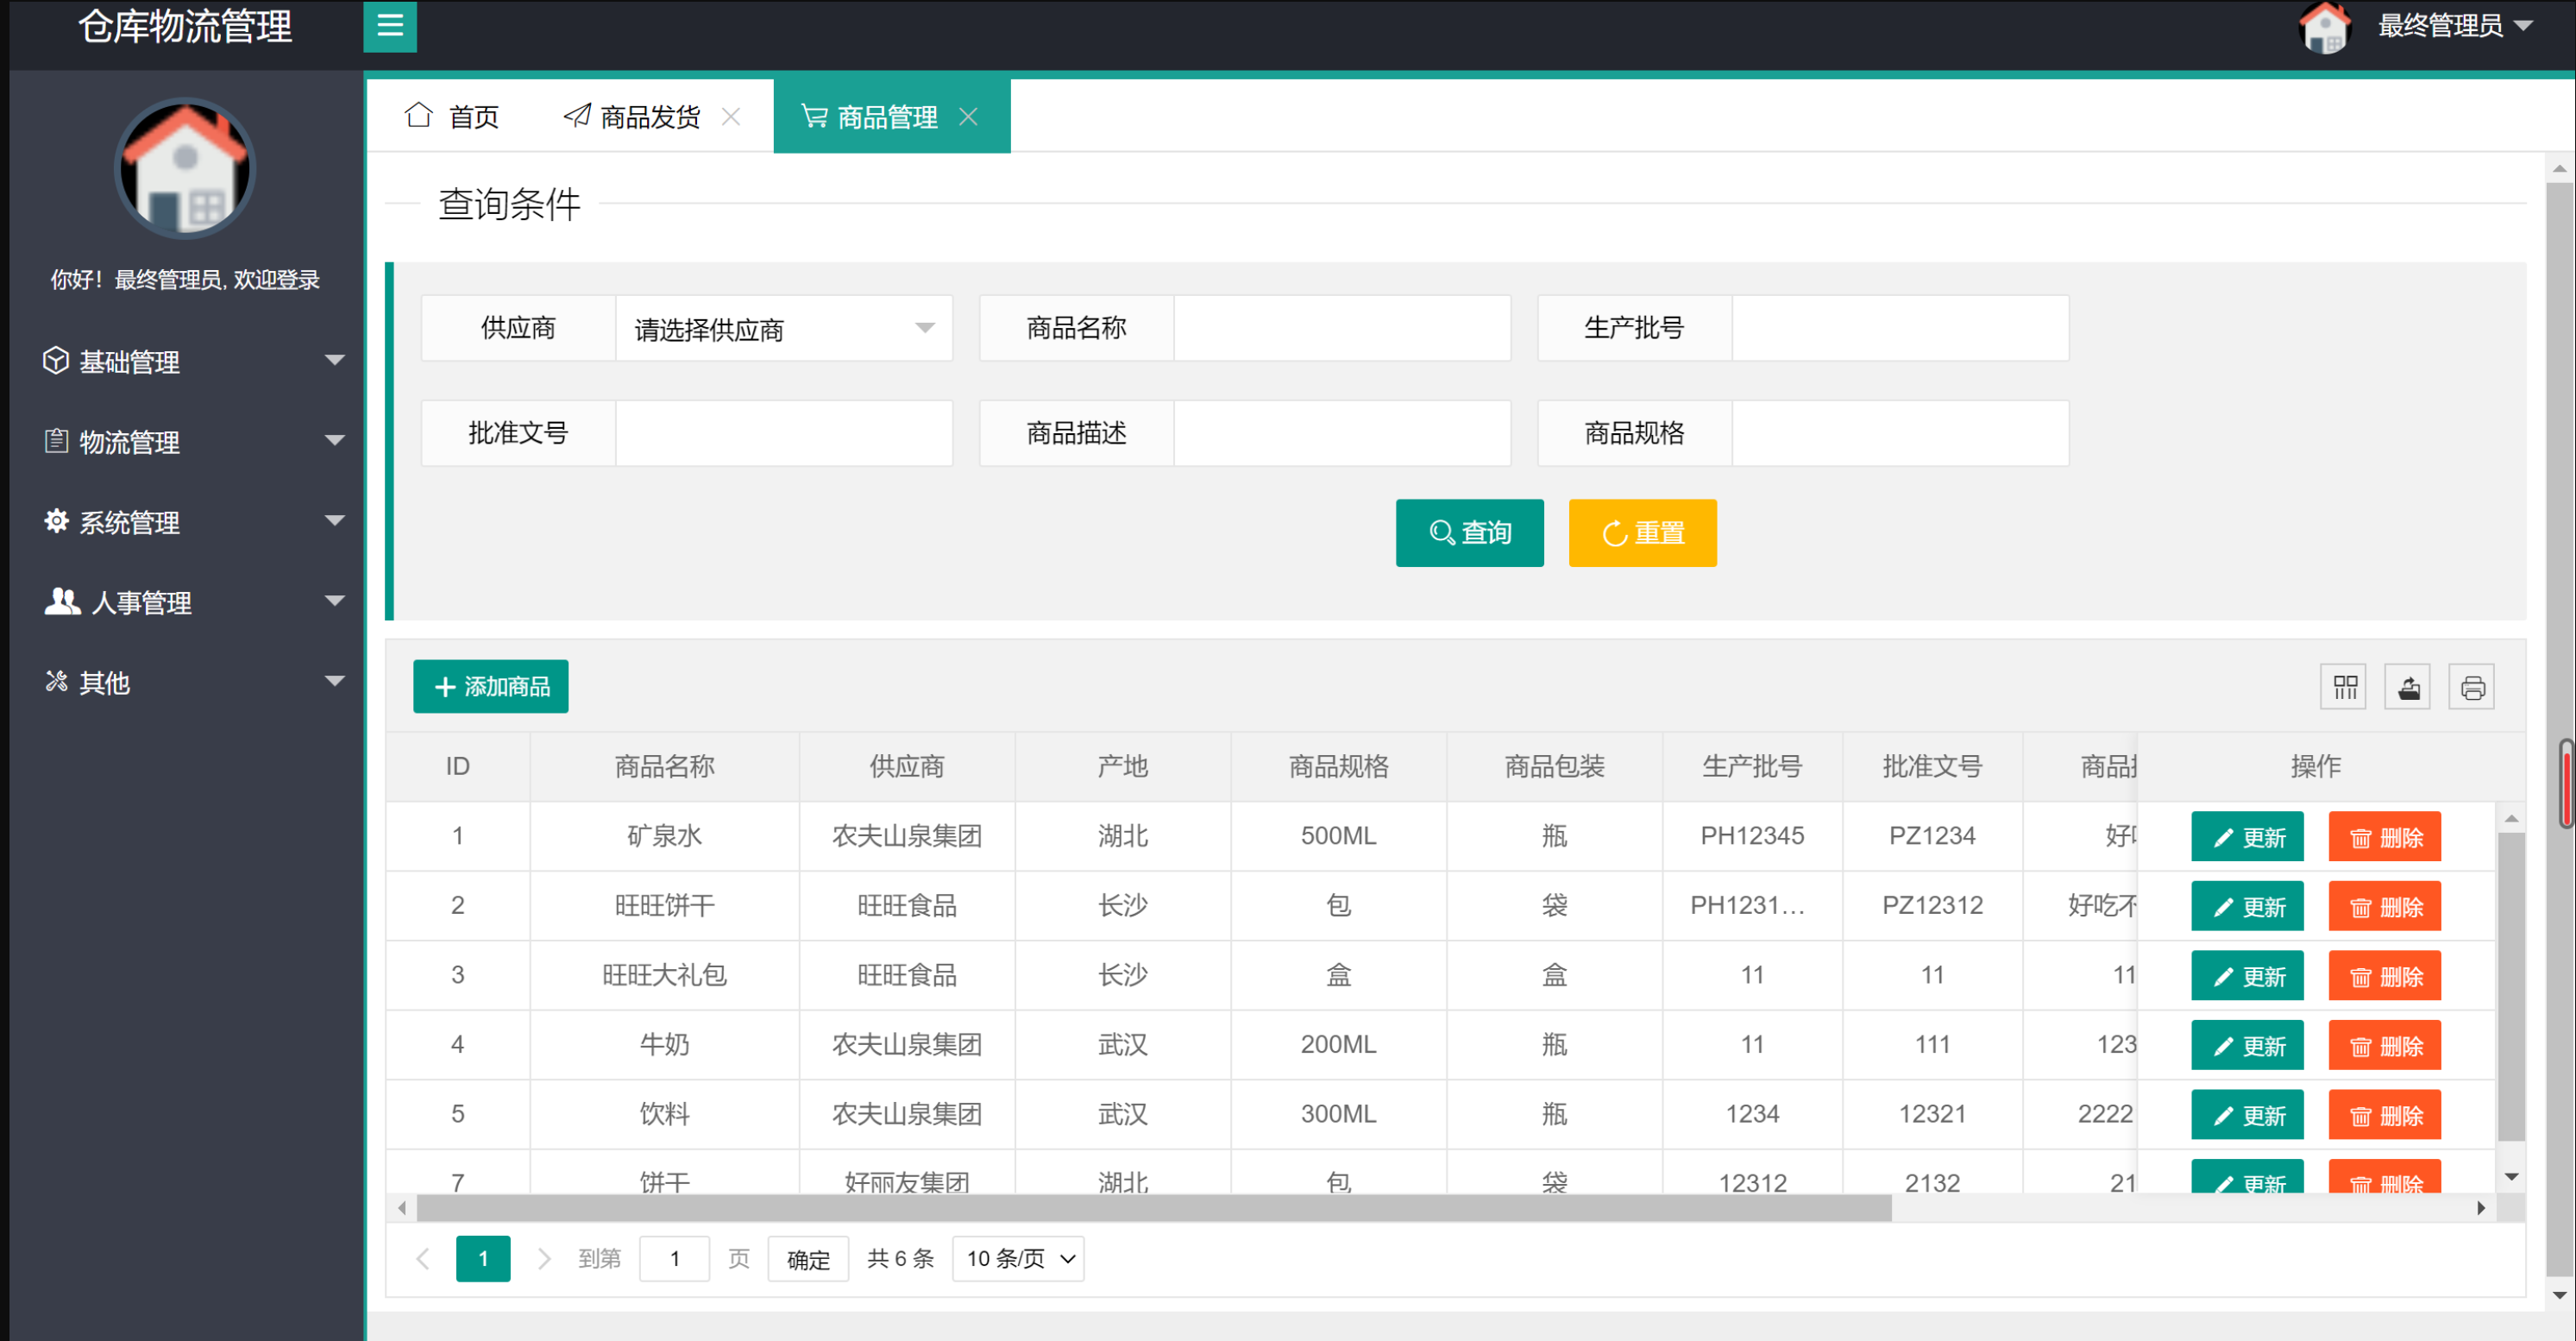Click admin avatar in top bar
Viewport: 2576px width, 1341px height.
(2324, 27)
